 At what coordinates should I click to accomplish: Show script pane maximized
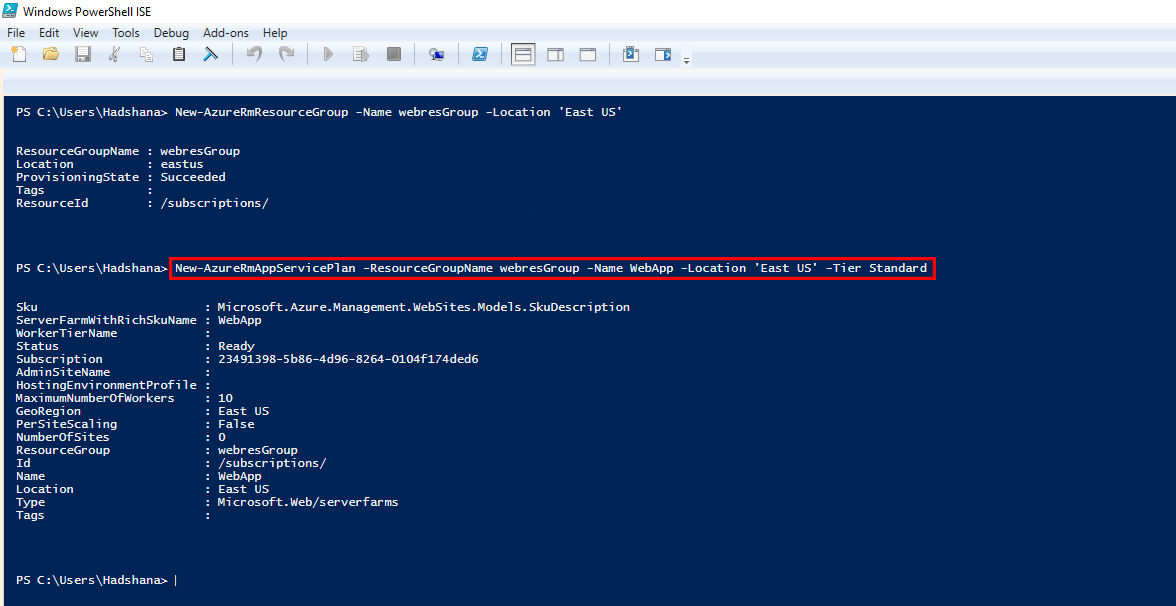tap(587, 54)
